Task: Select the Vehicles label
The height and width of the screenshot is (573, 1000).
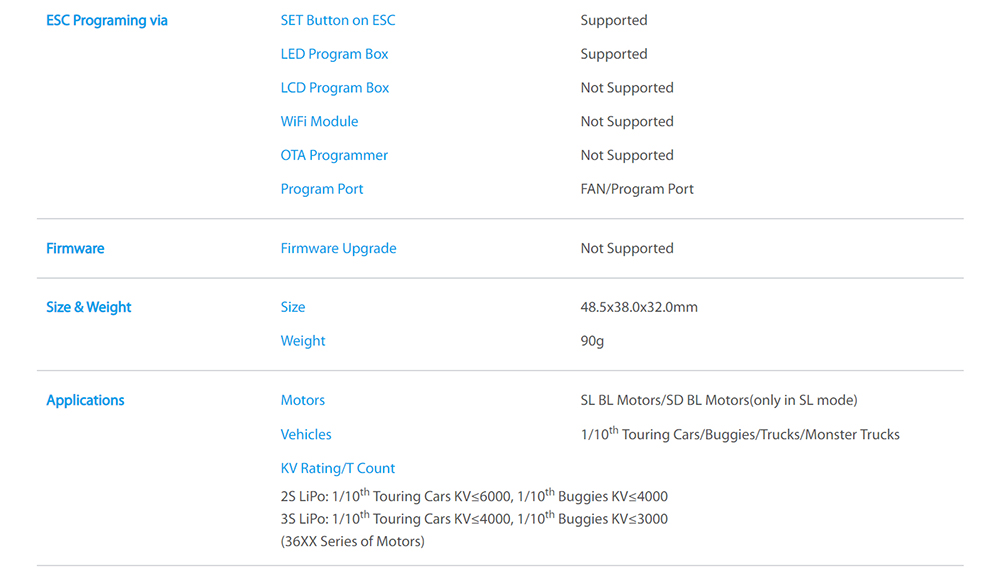Action: pyautogui.click(x=306, y=434)
